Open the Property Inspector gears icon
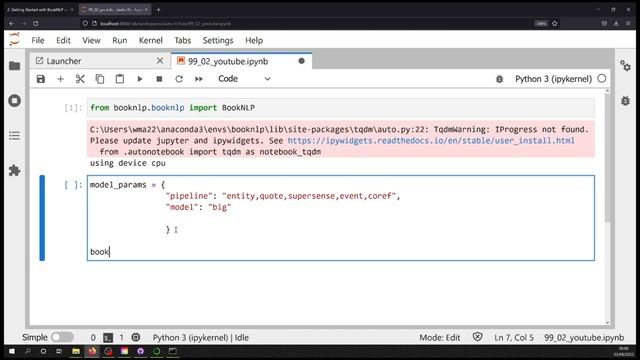This screenshot has height=360, width=640. click(x=625, y=66)
